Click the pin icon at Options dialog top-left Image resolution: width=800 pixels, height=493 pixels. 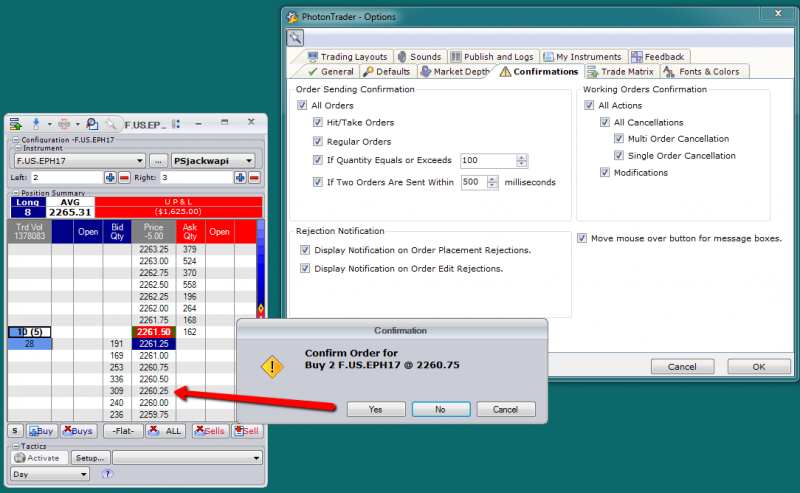tap(295, 37)
